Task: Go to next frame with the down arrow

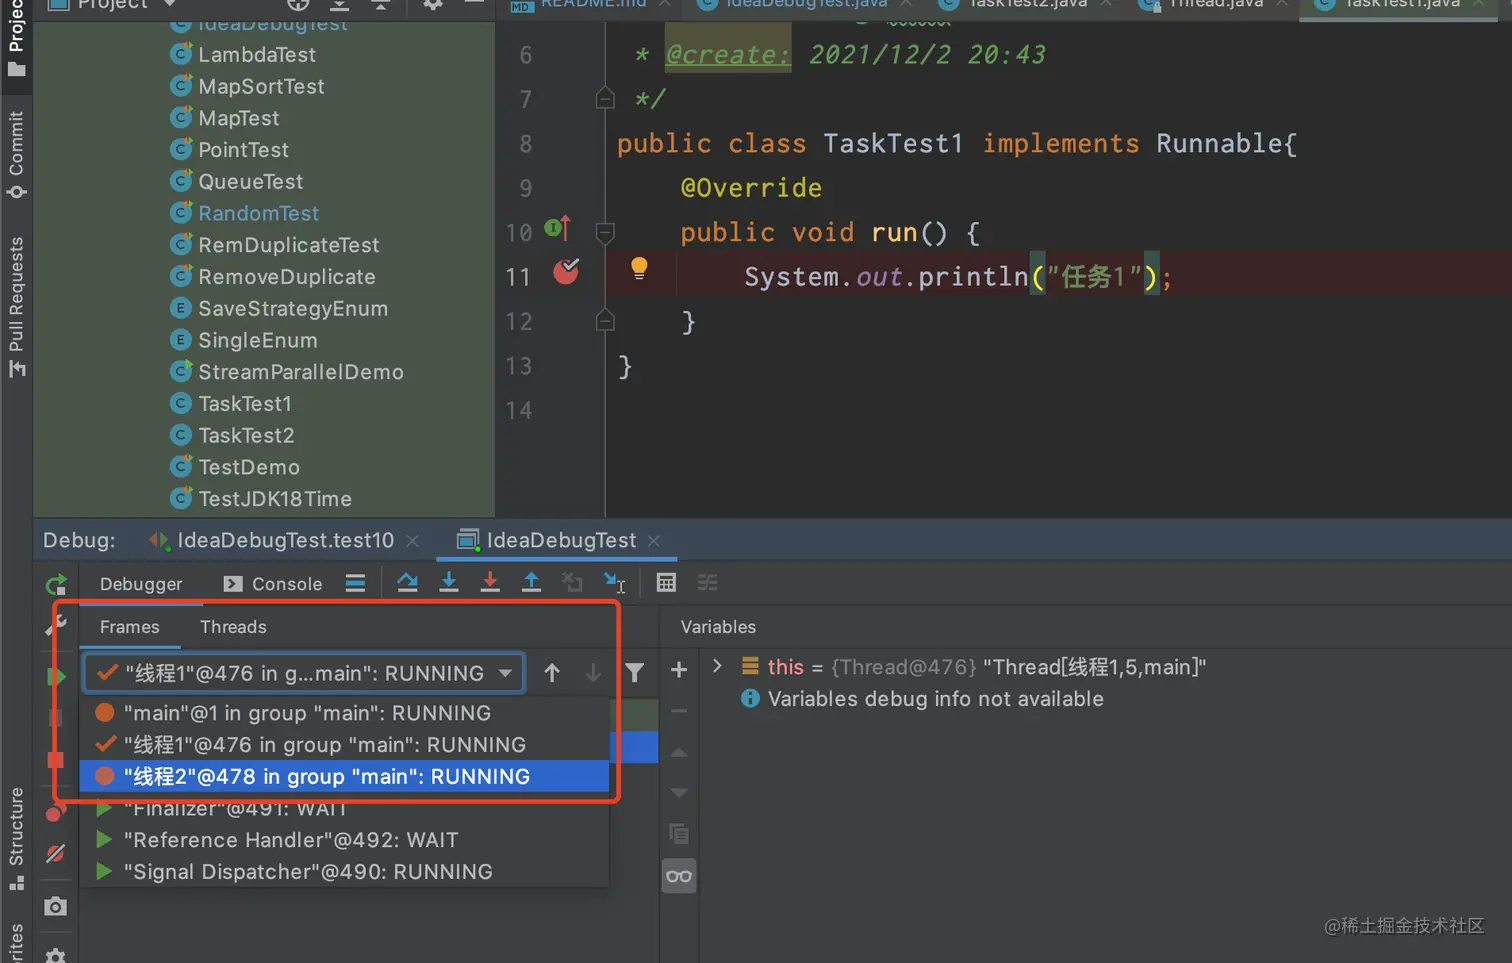Action: 593,673
